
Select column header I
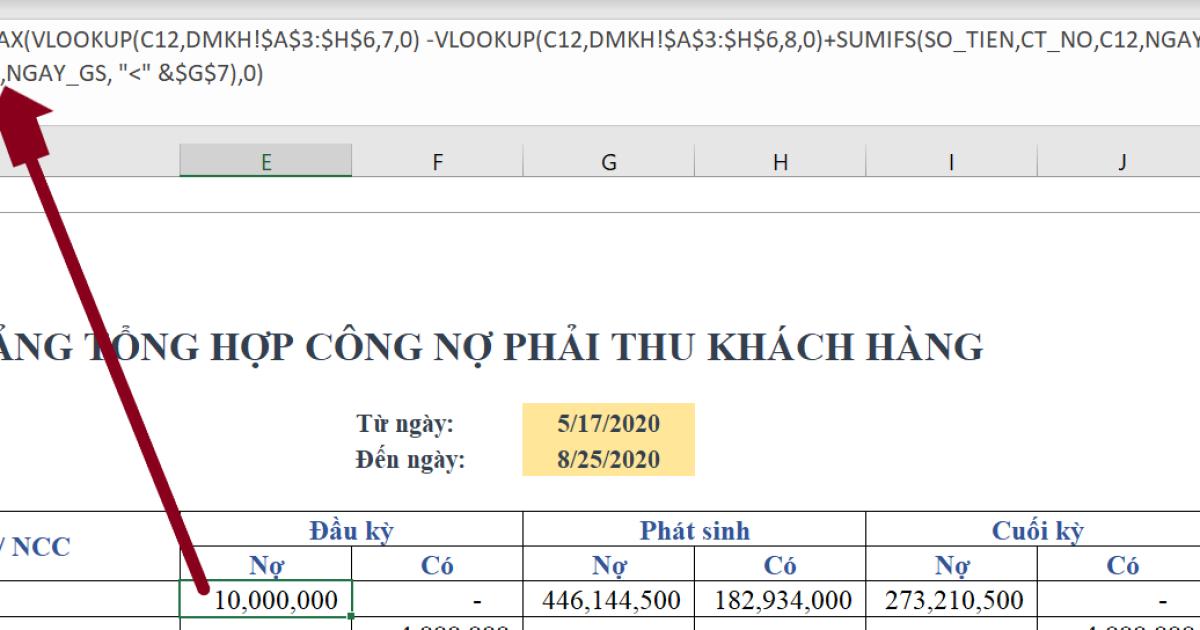click(x=951, y=160)
